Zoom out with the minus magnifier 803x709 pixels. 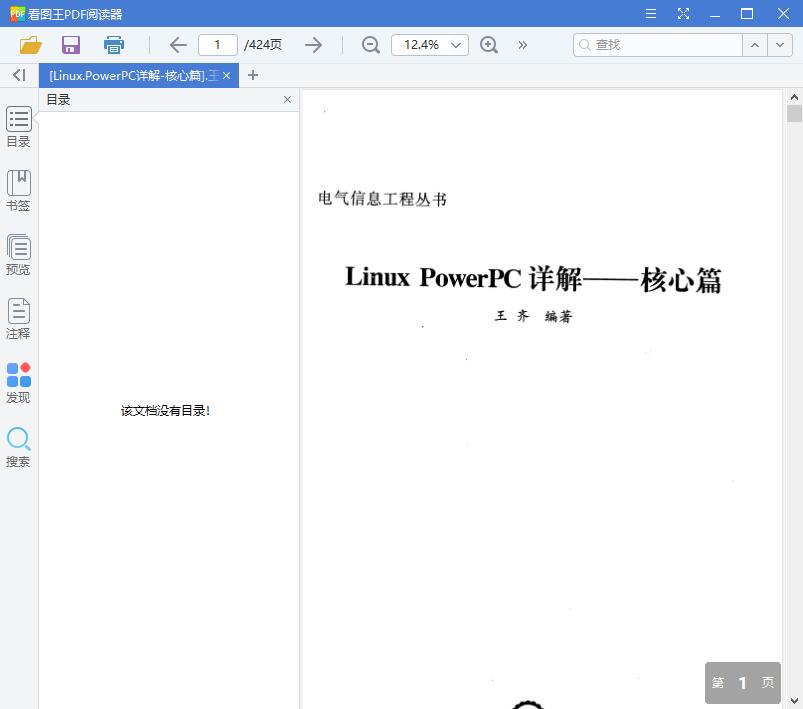click(x=370, y=45)
